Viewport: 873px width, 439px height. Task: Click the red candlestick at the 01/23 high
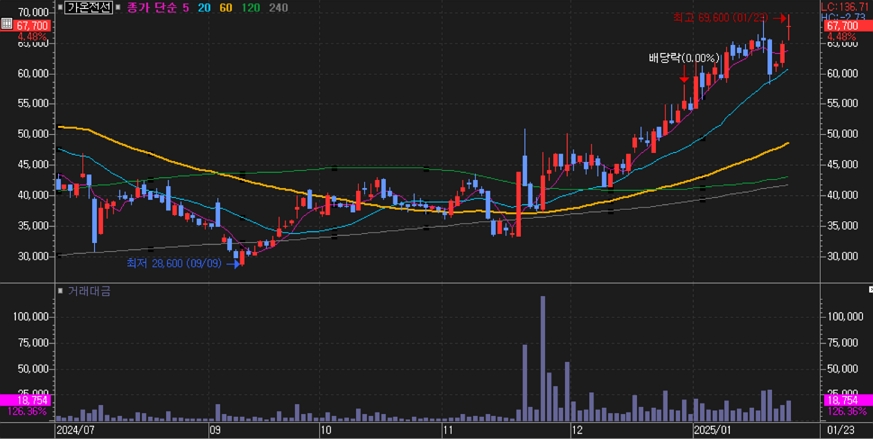pyautogui.click(x=788, y=27)
